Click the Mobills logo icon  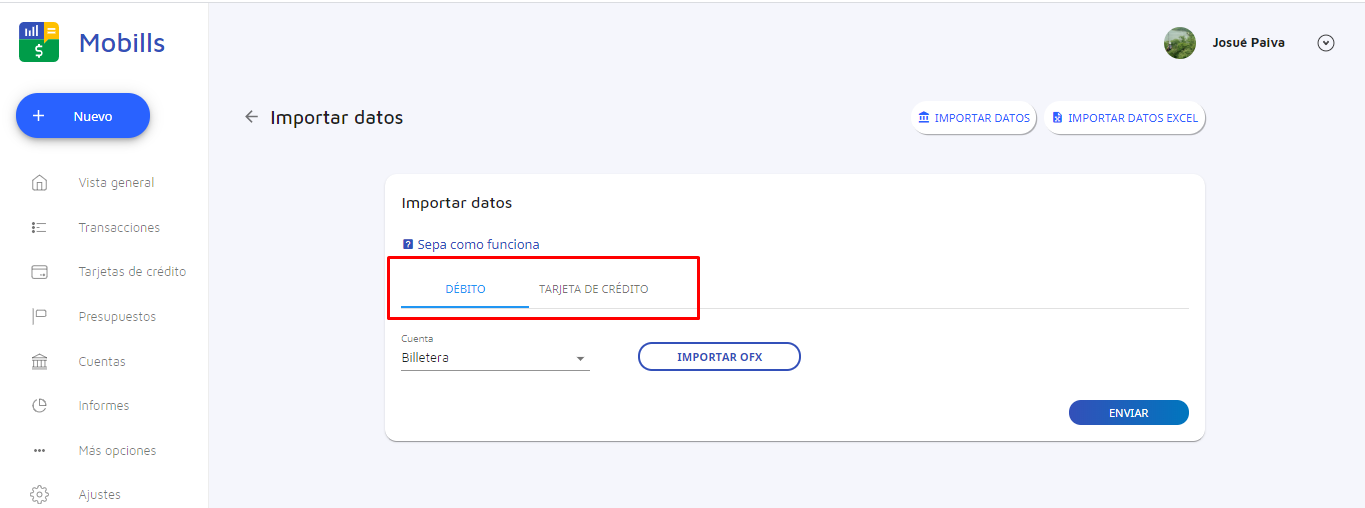39,42
